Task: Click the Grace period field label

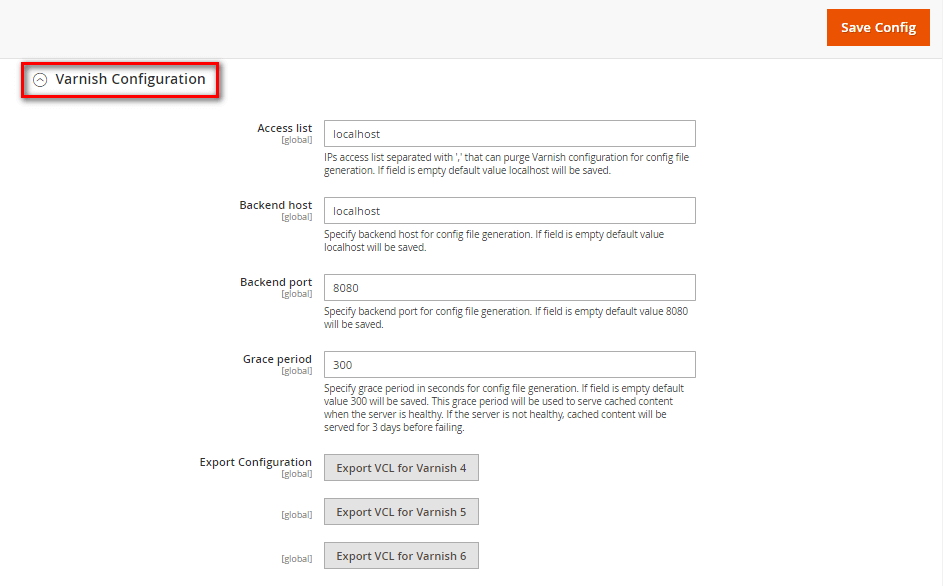Action: pos(277,359)
